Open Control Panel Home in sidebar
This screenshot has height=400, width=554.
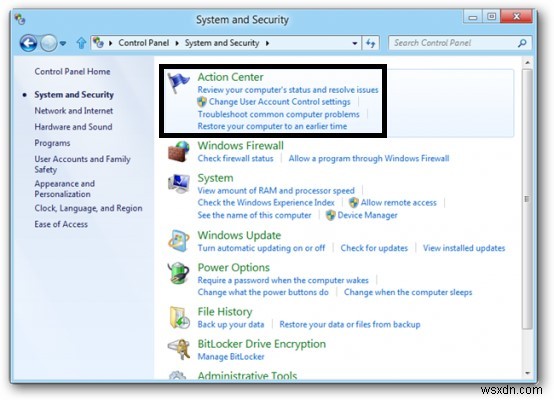(72, 71)
